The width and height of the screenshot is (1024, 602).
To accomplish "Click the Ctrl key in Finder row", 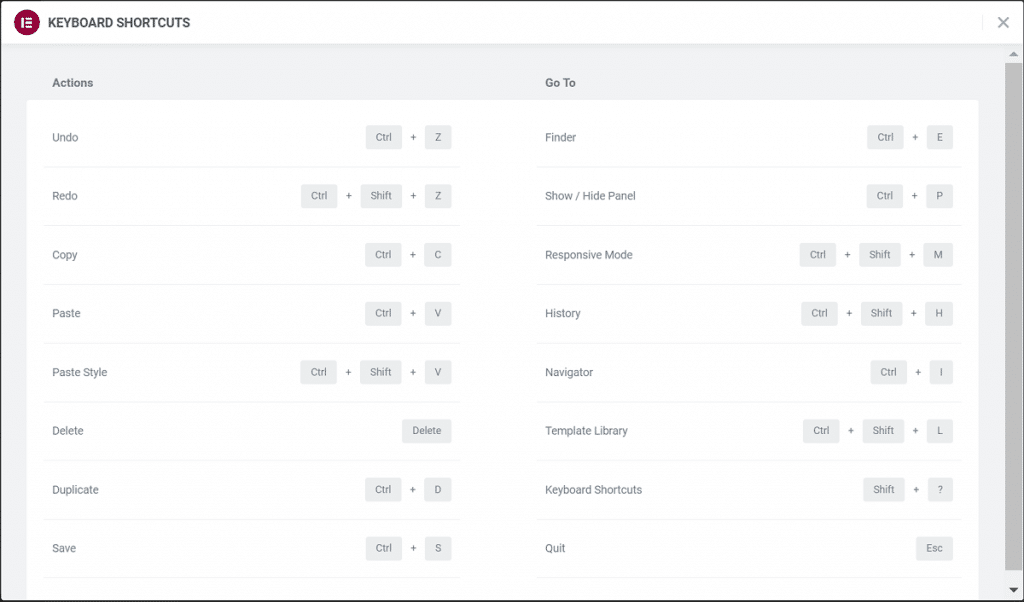I will 885,137.
